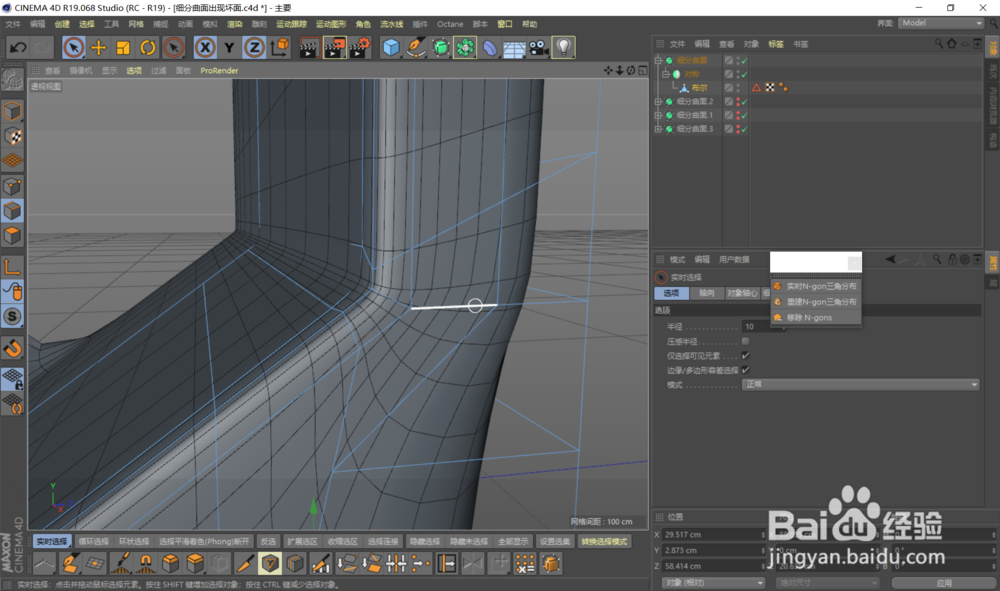The width and height of the screenshot is (1000, 591).
Task: Open the 文件 menu in main menu bar
Action: pos(13,24)
